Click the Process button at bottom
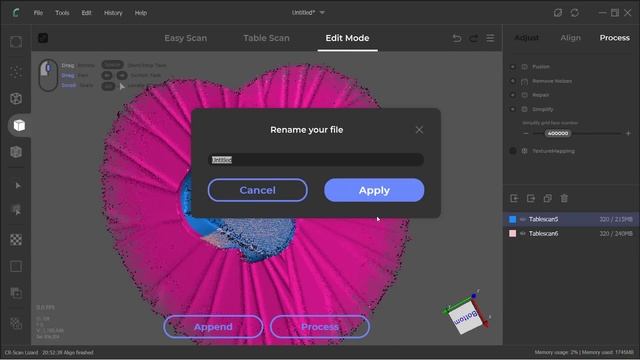Image resolution: width=640 pixels, height=360 pixels. pyautogui.click(x=320, y=327)
